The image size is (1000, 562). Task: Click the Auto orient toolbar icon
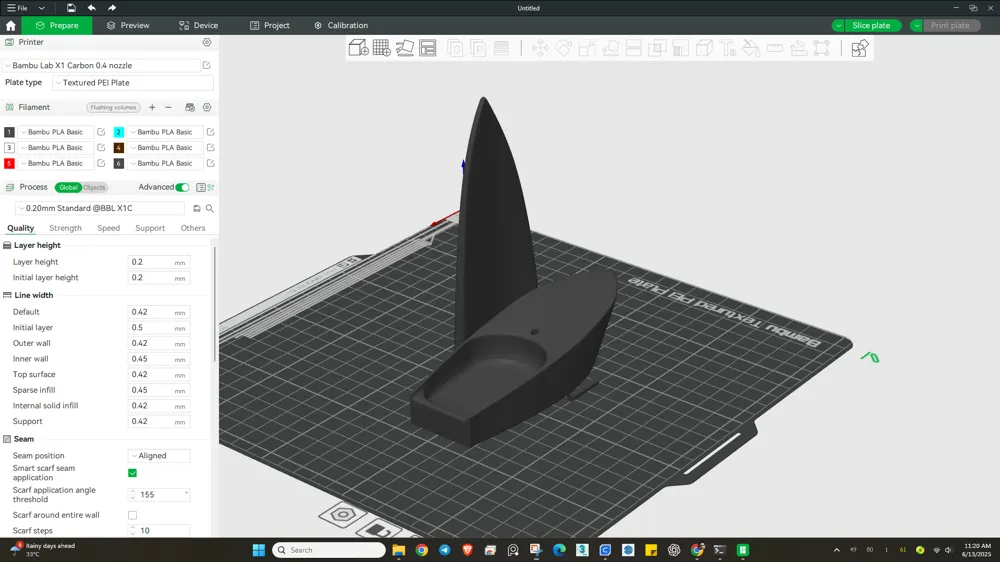(404, 48)
